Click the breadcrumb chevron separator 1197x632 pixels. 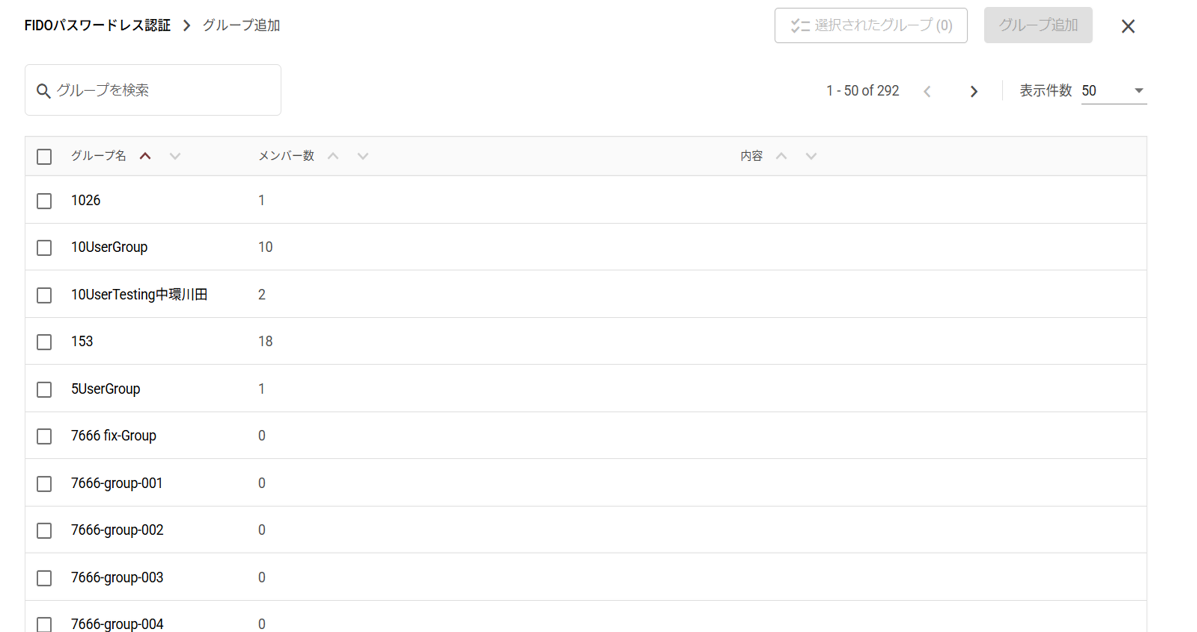click(x=186, y=26)
